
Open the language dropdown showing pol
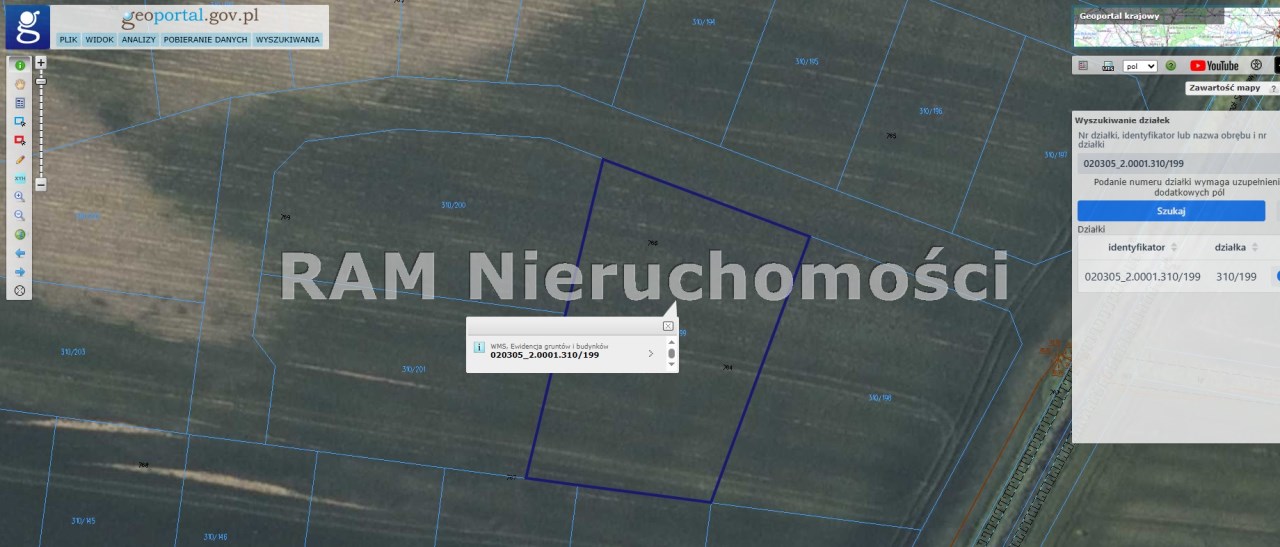(1139, 66)
